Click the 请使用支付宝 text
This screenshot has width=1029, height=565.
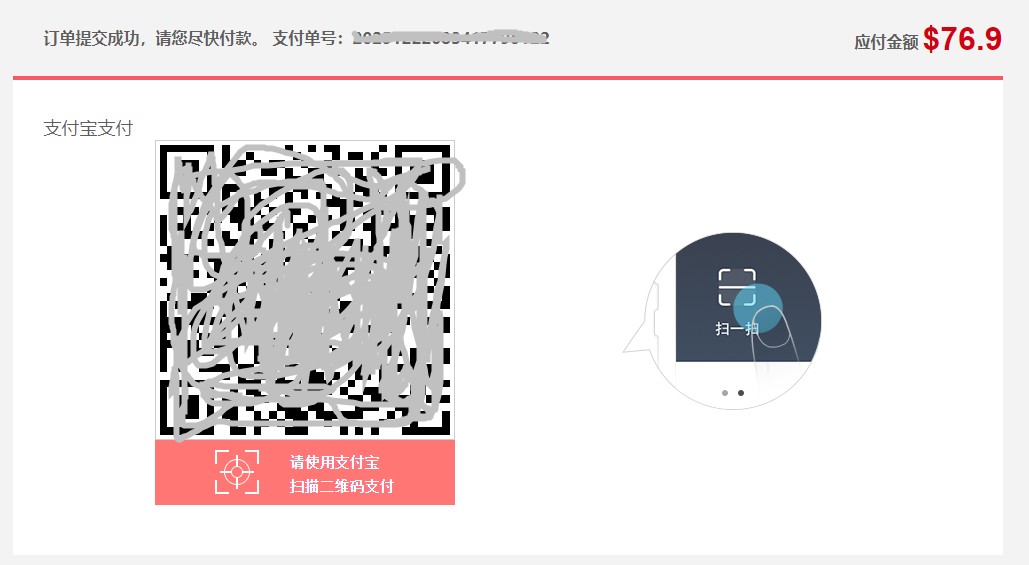335,462
